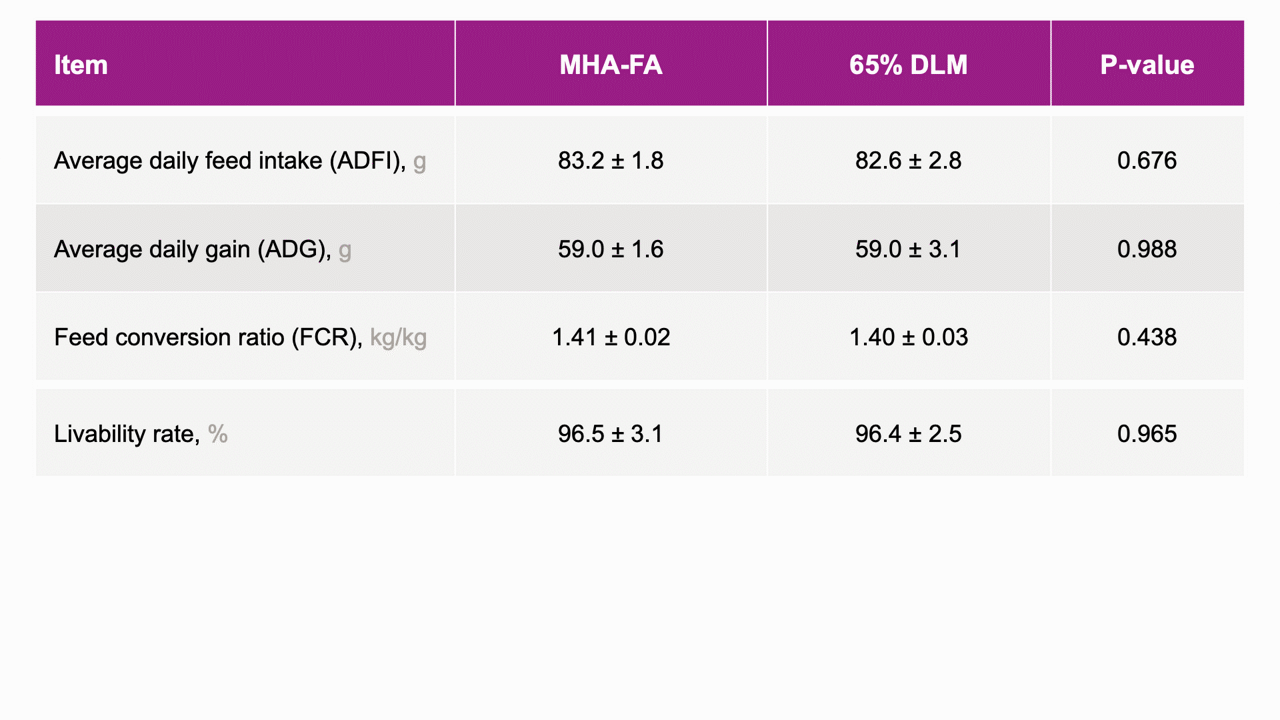The image size is (1280, 720).
Task: Select the 96.4 ± 2.5 cell
Action: [909, 433]
